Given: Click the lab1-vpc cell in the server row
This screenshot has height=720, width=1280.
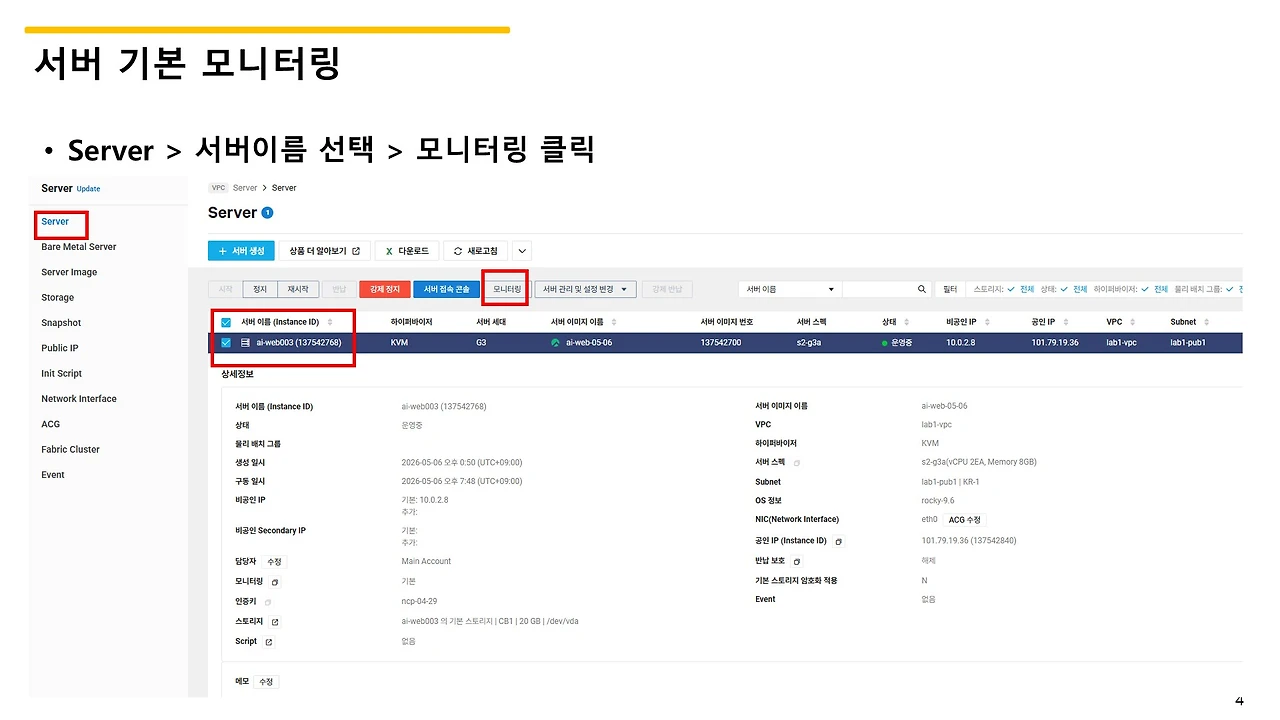Looking at the screenshot, I should coord(1121,343).
